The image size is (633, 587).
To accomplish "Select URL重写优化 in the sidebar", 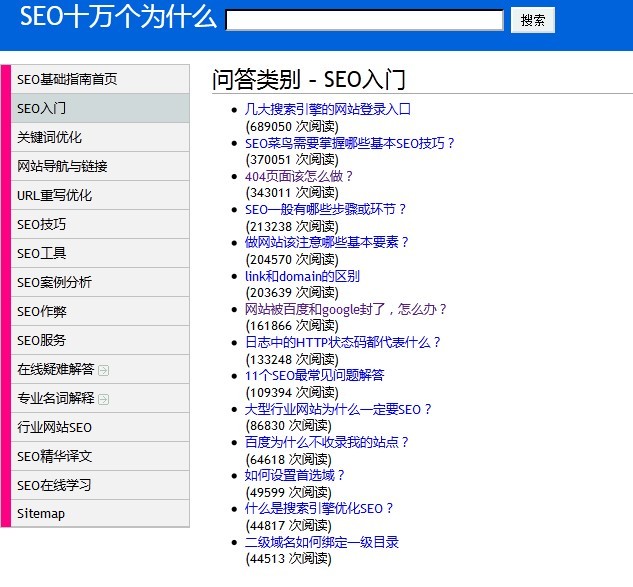I will pyautogui.click(x=100, y=195).
